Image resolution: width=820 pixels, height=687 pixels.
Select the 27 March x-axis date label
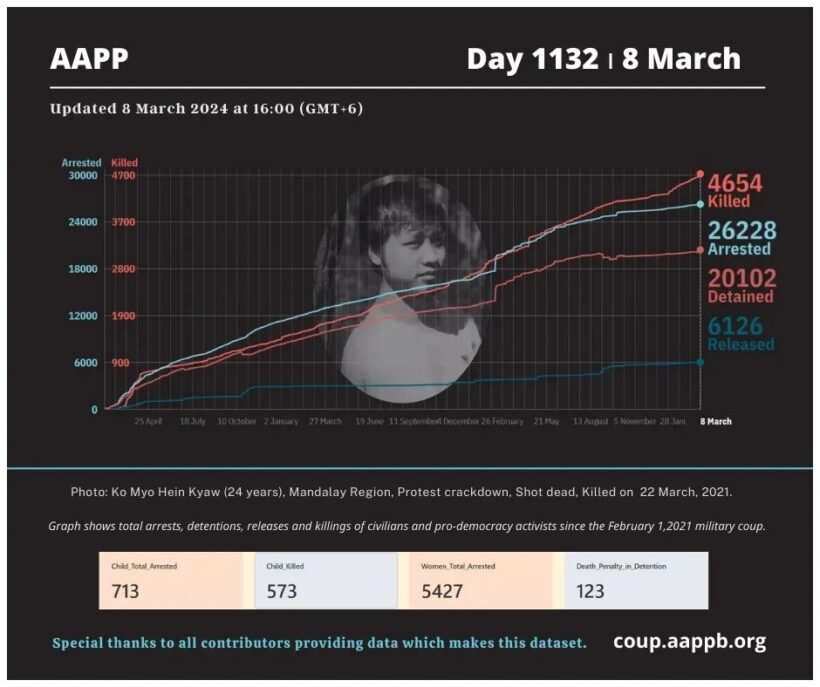(326, 422)
